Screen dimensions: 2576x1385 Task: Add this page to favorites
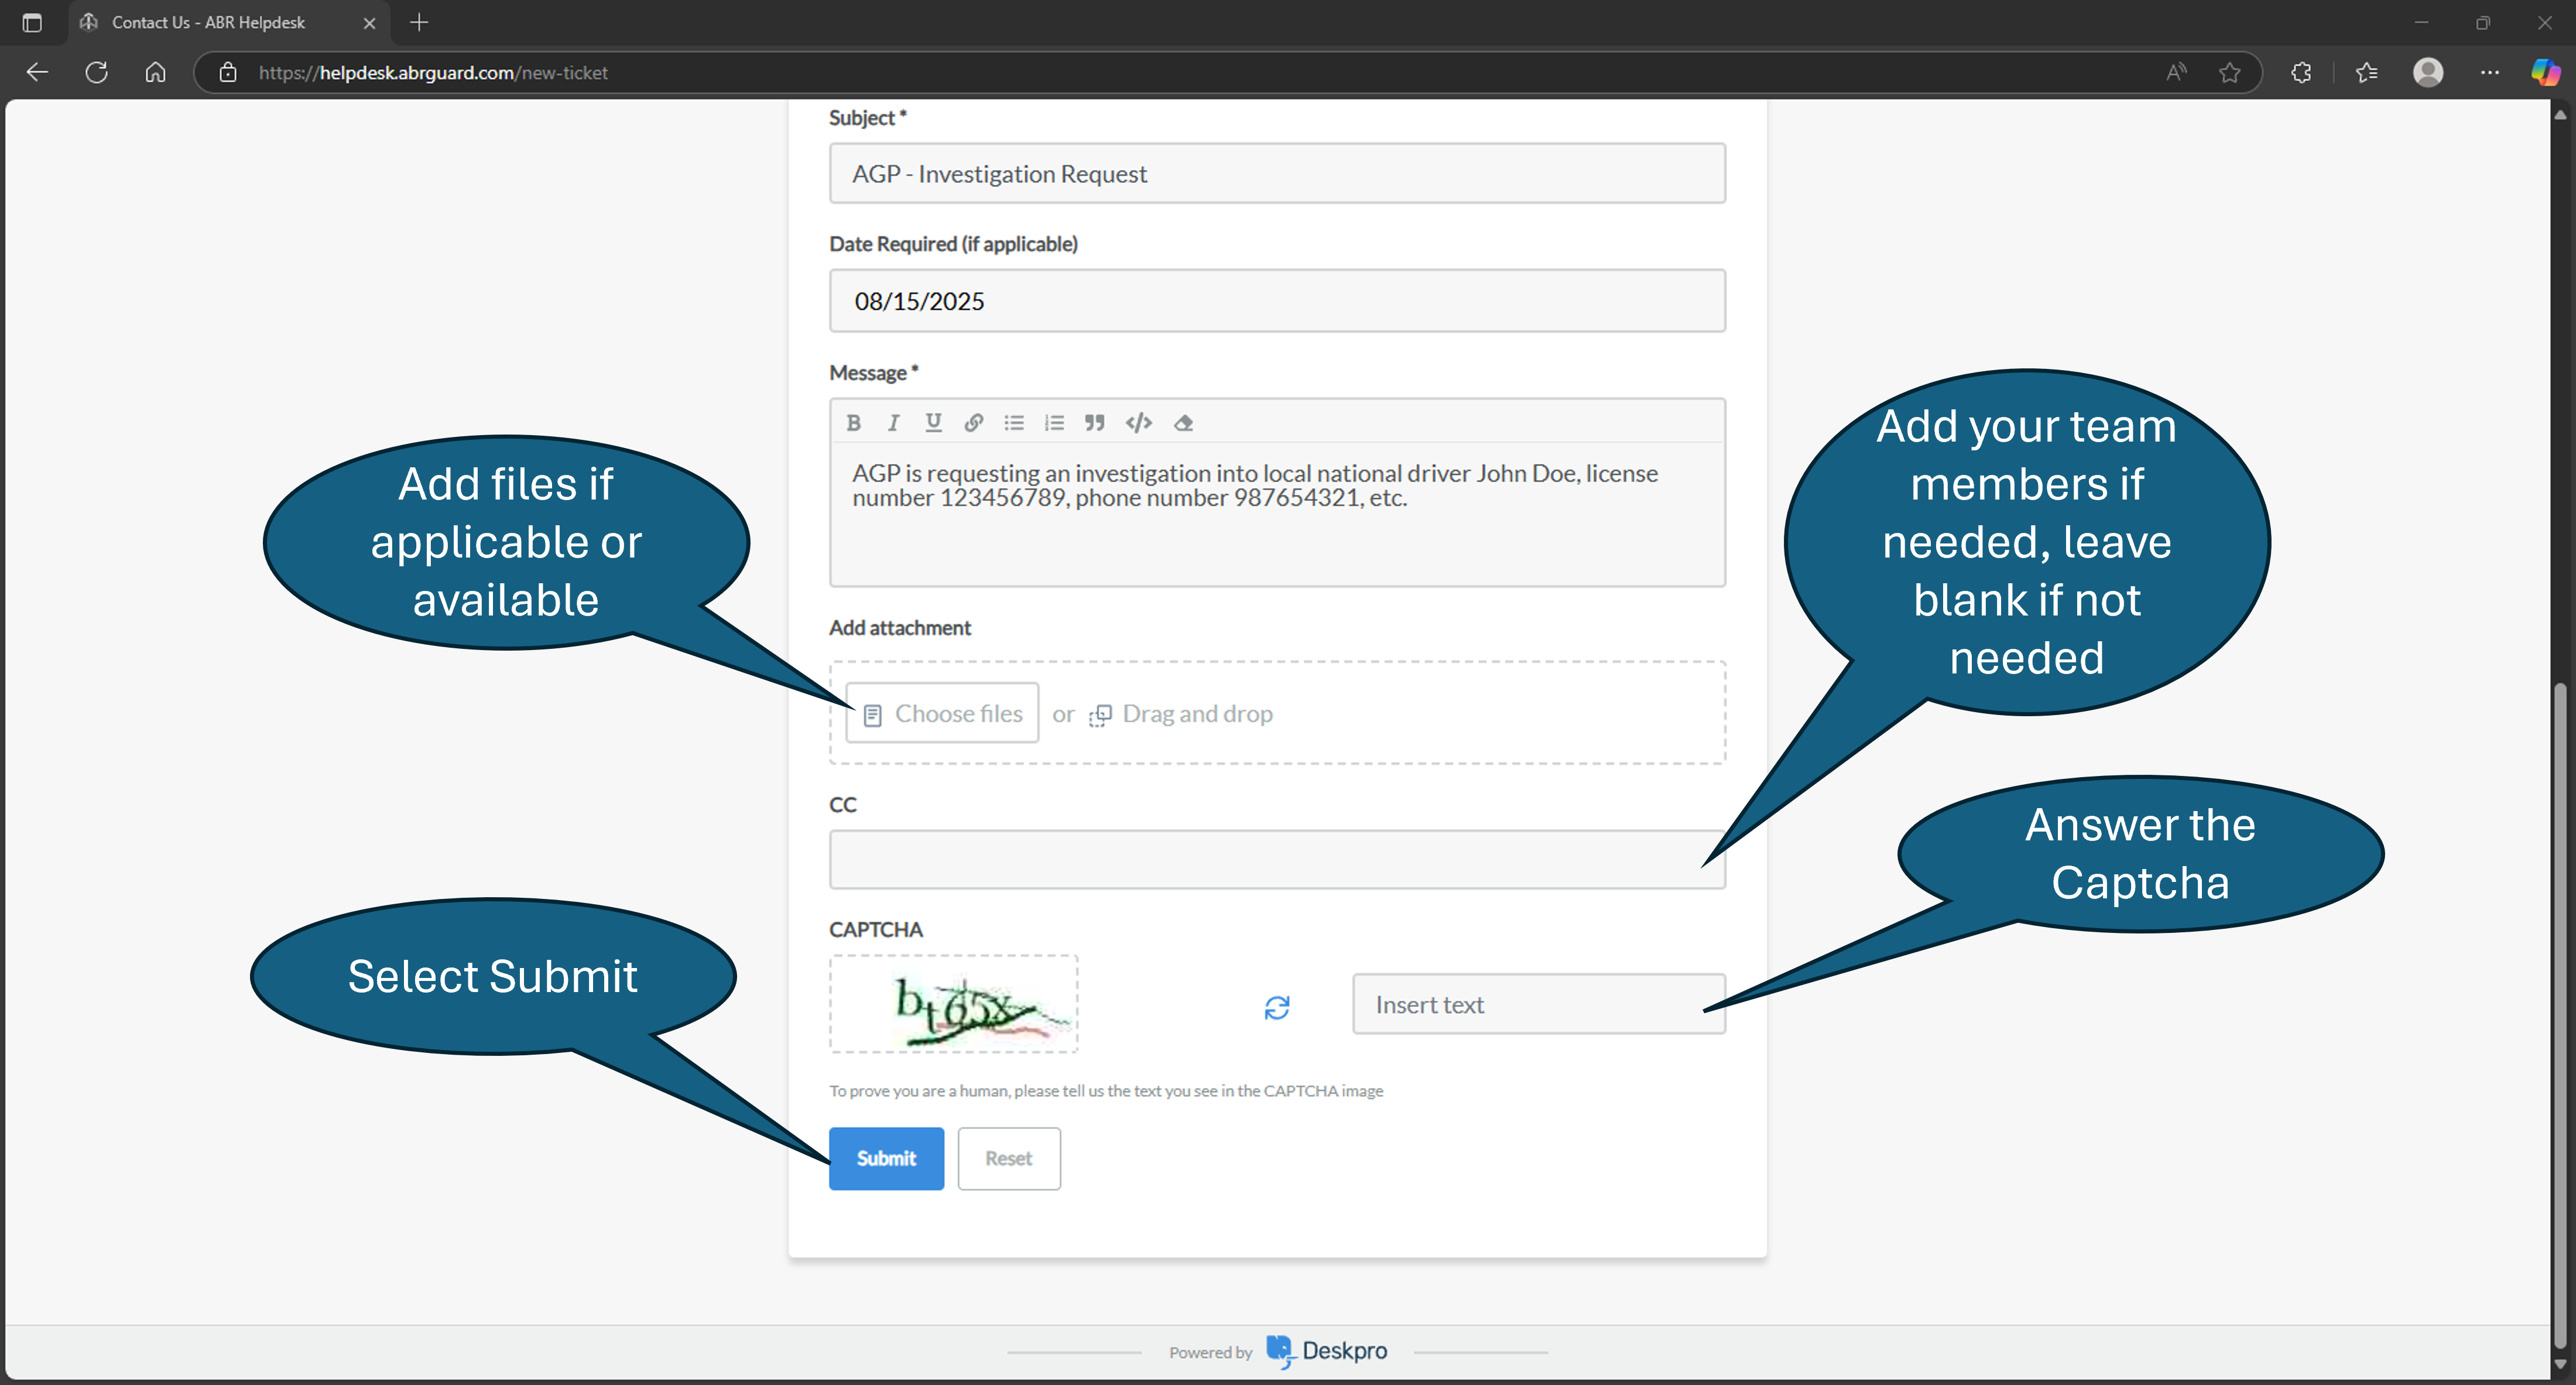tap(2229, 72)
